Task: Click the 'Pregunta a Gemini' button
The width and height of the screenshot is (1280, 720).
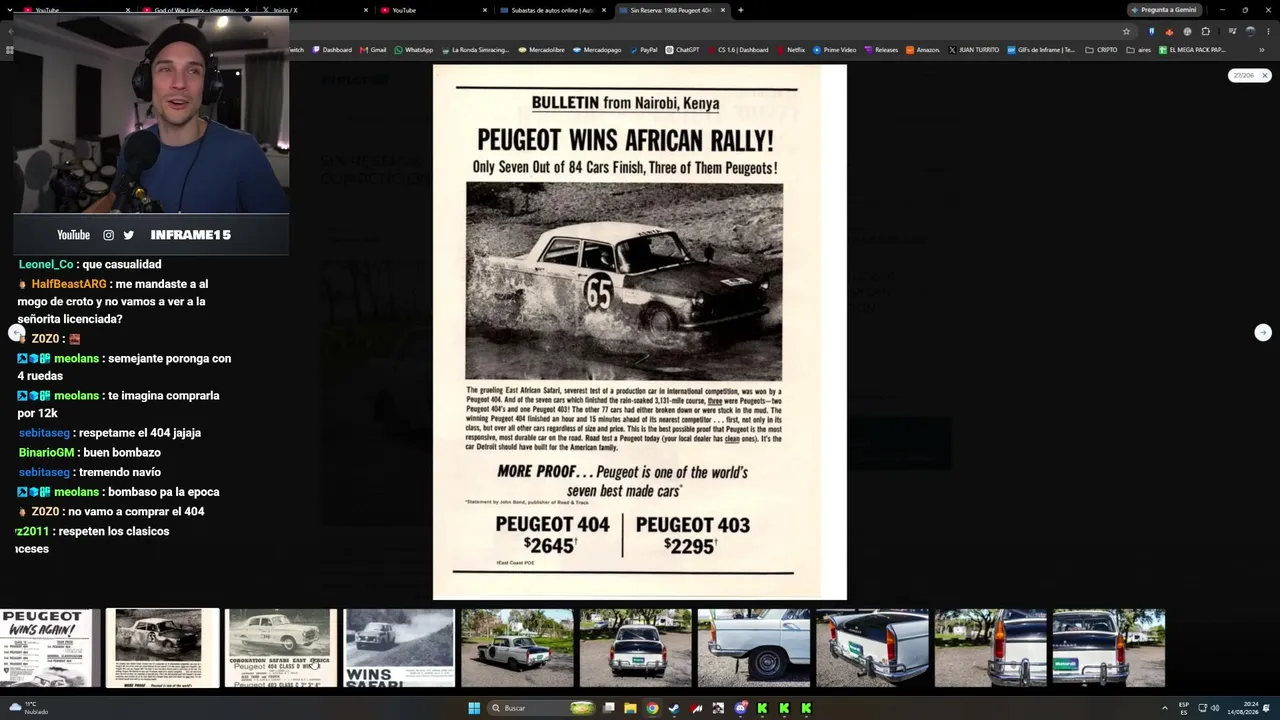Action: (1163, 10)
